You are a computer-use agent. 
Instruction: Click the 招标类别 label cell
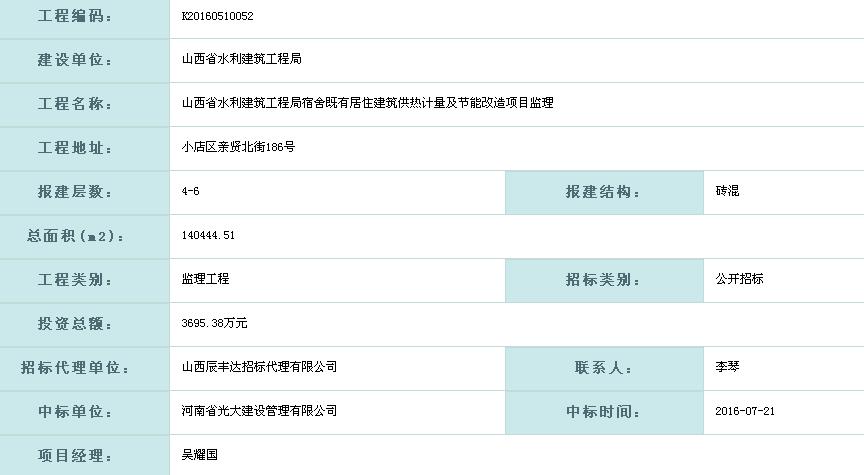click(x=603, y=280)
